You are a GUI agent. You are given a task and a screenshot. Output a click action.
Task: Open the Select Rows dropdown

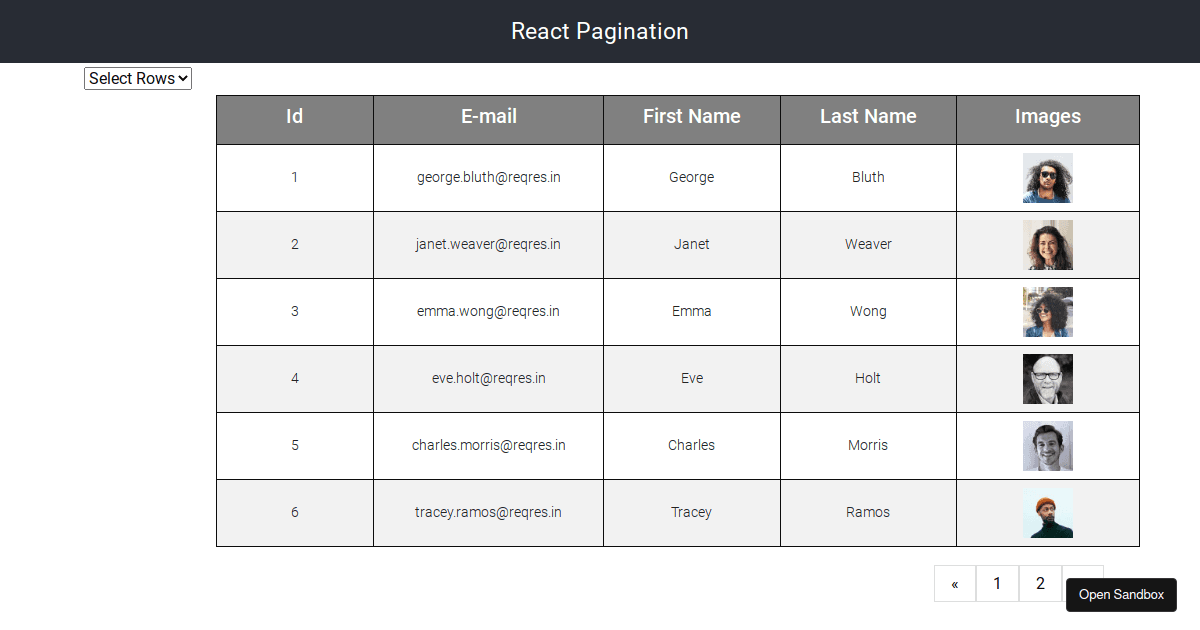[x=137, y=78]
